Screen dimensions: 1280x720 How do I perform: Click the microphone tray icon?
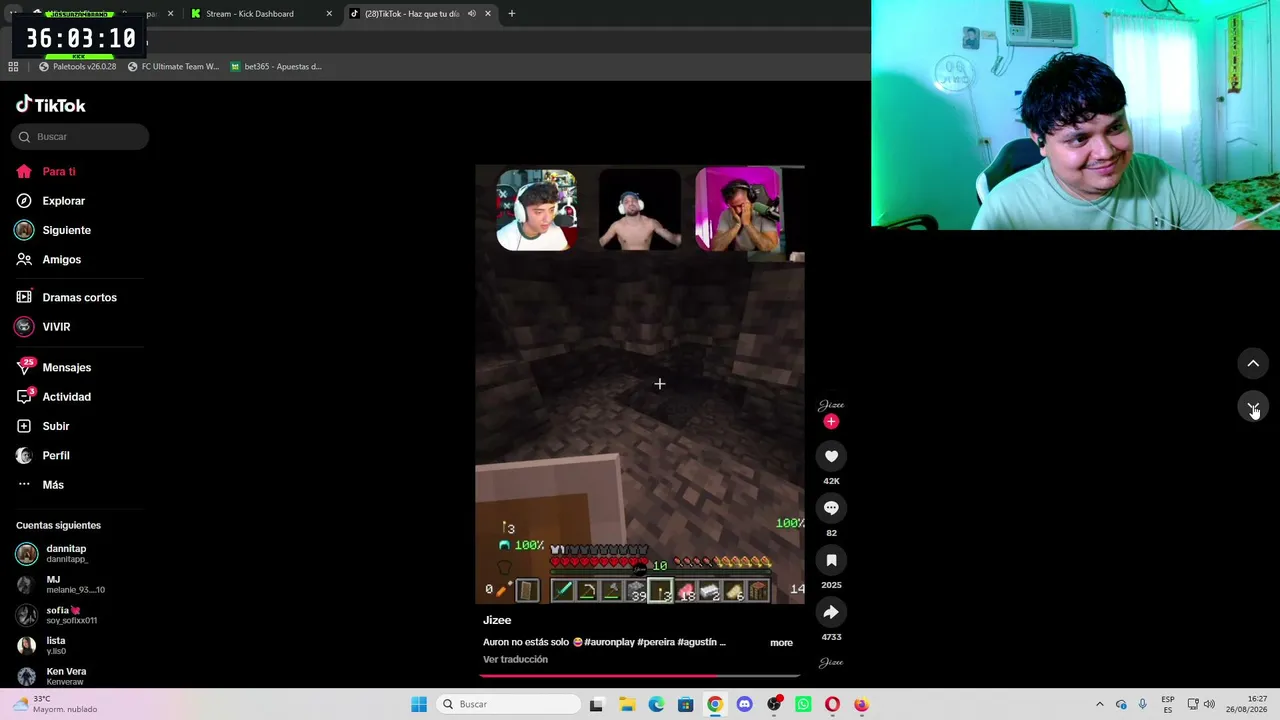tap(1143, 705)
